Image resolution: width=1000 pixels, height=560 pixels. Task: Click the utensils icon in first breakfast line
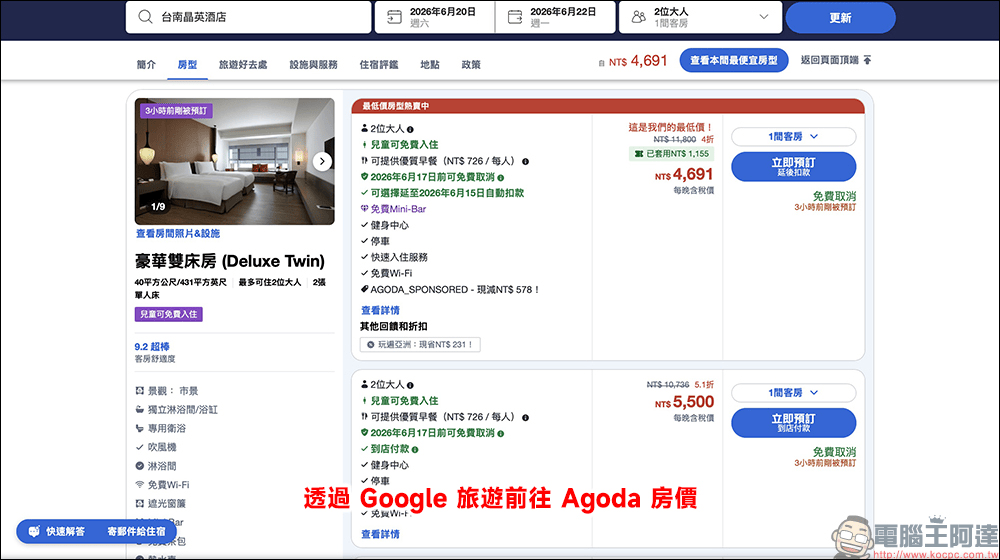coord(364,161)
